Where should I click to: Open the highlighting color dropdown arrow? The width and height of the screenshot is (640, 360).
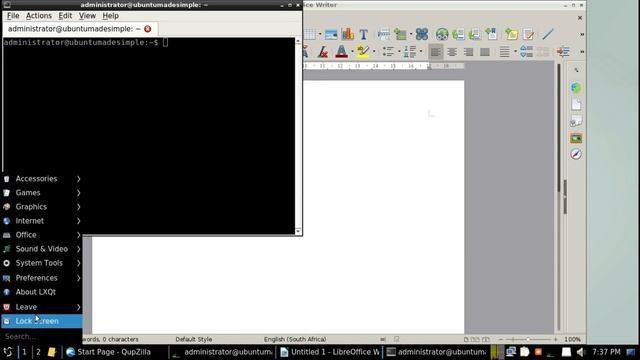(373, 52)
